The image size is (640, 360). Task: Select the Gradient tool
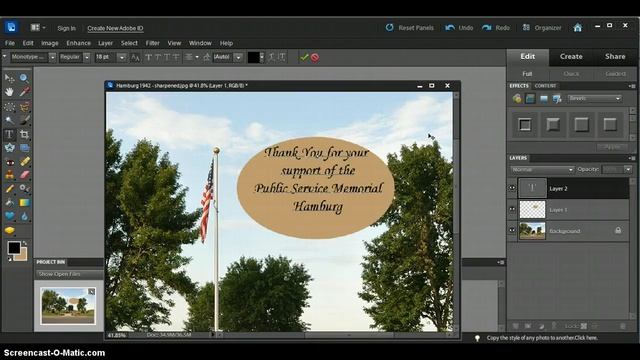(24, 202)
